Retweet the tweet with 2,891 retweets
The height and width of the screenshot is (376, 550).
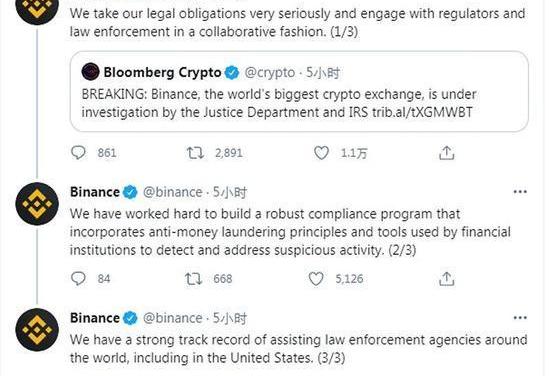pyautogui.click(x=195, y=153)
